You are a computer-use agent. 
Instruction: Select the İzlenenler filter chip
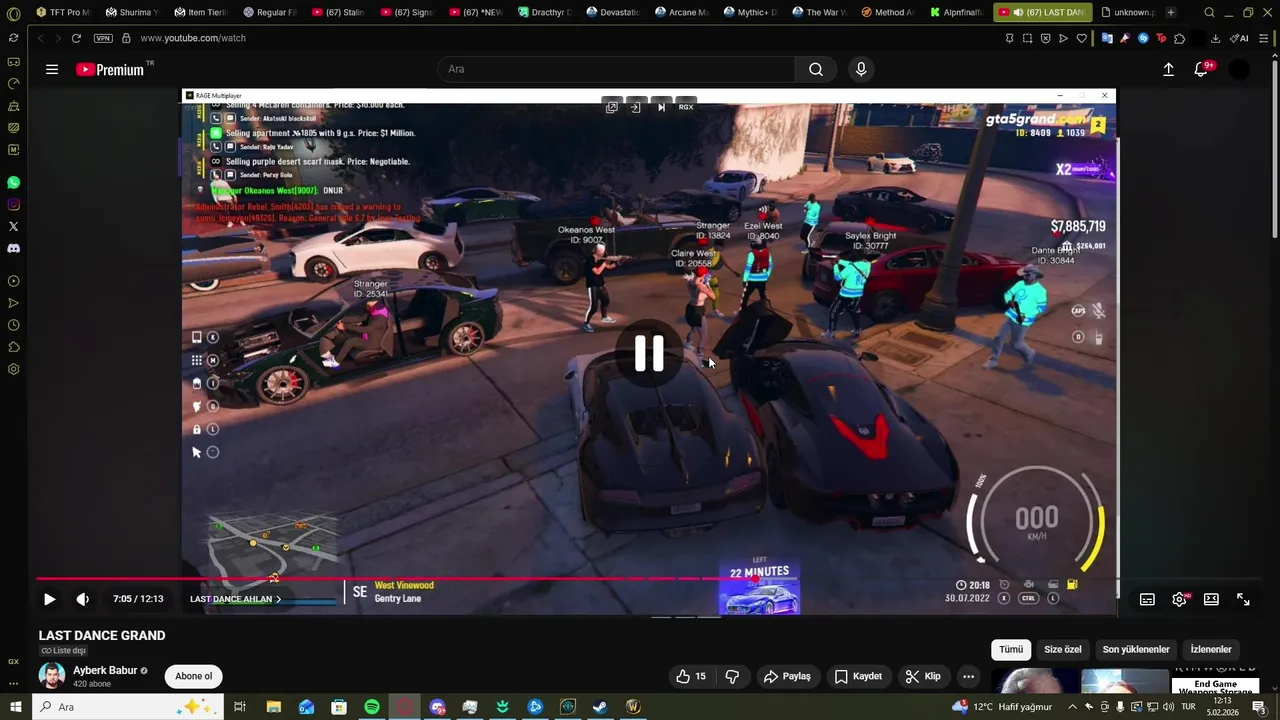point(1211,649)
